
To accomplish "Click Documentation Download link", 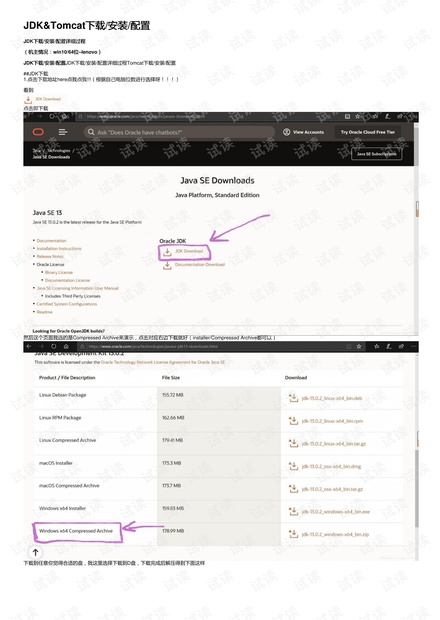I will (x=200, y=265).
